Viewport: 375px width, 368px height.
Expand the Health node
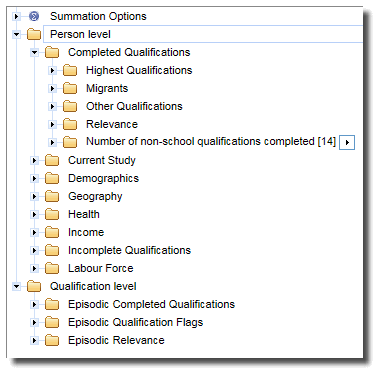pyautogui.click(x=34, y=214)
